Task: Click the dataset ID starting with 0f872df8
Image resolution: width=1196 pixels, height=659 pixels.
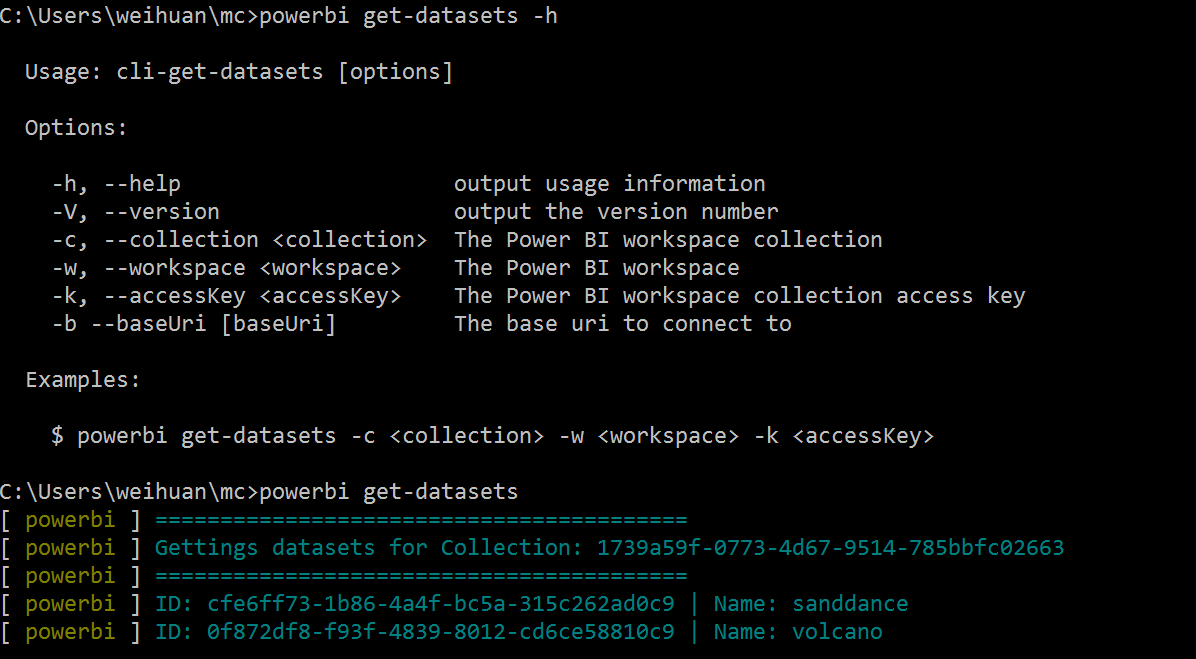Action: click(440, 632)
